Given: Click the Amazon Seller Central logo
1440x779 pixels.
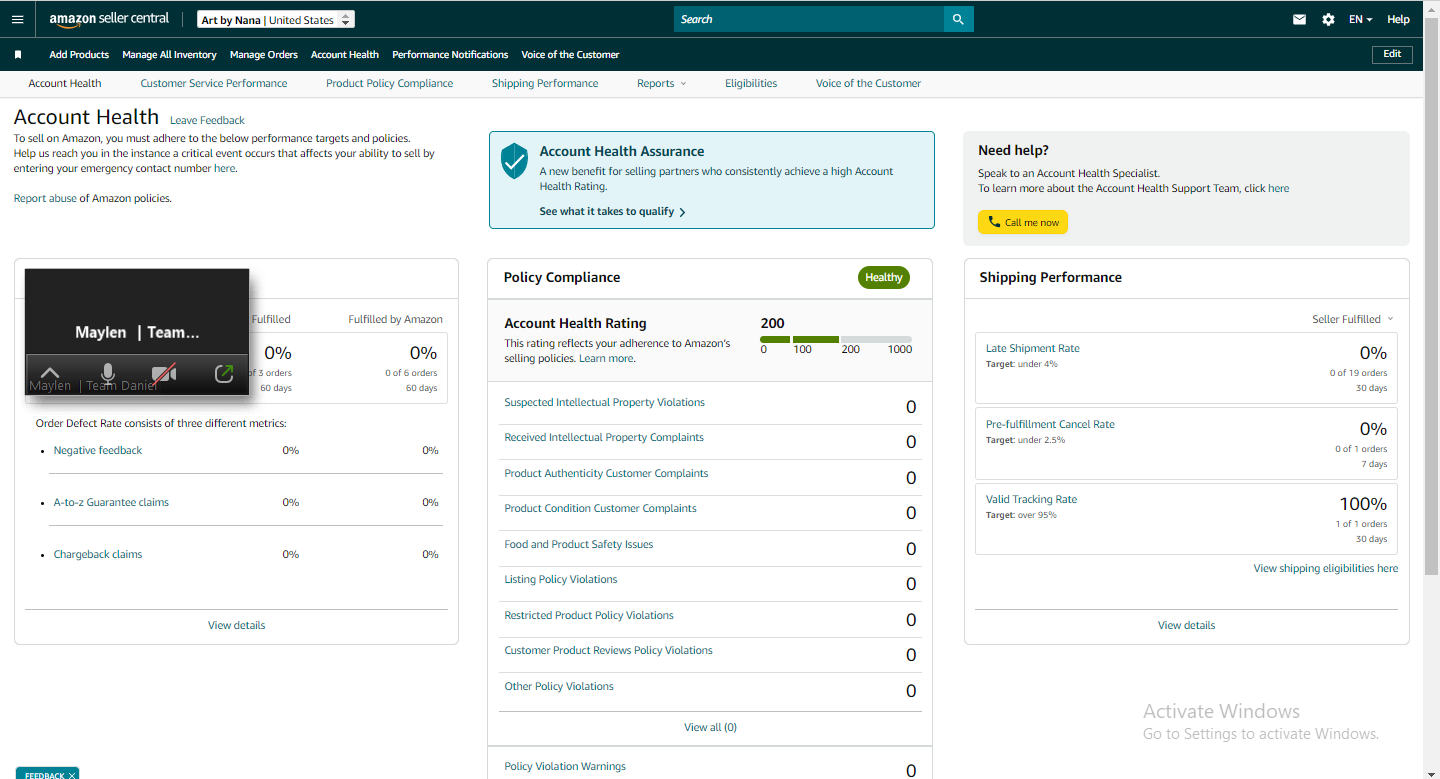Looking at the screenshot, I should 110,19.
